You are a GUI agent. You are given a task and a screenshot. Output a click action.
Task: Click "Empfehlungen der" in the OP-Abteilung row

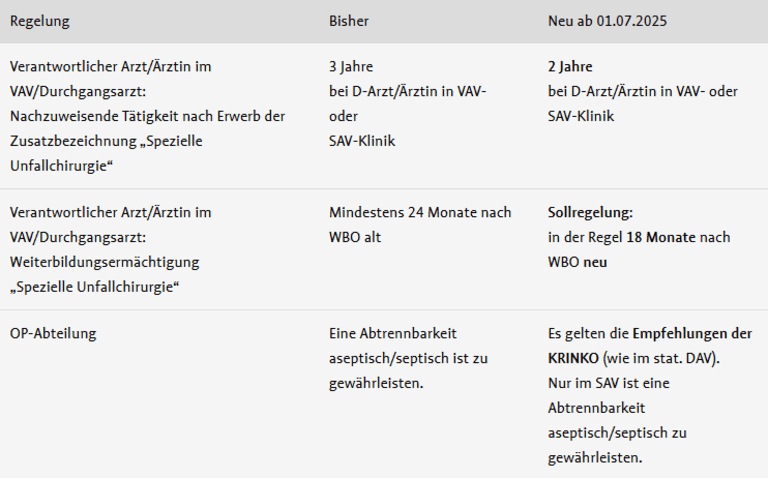point(692,333)
